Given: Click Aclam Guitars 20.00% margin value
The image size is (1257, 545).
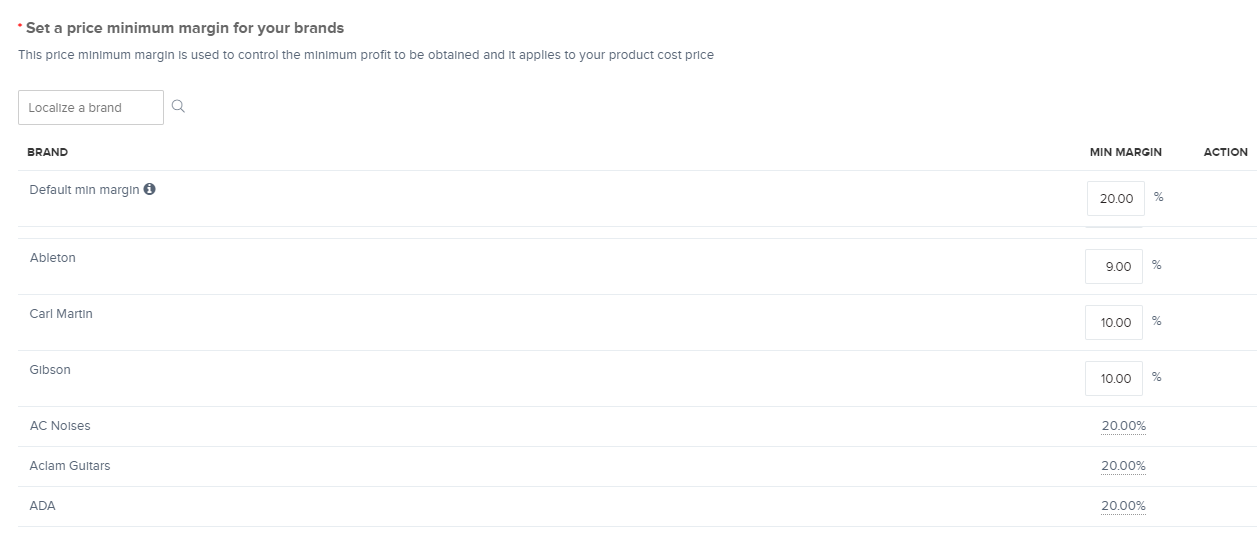Looking at the screenshot, I should point(1123,466).
